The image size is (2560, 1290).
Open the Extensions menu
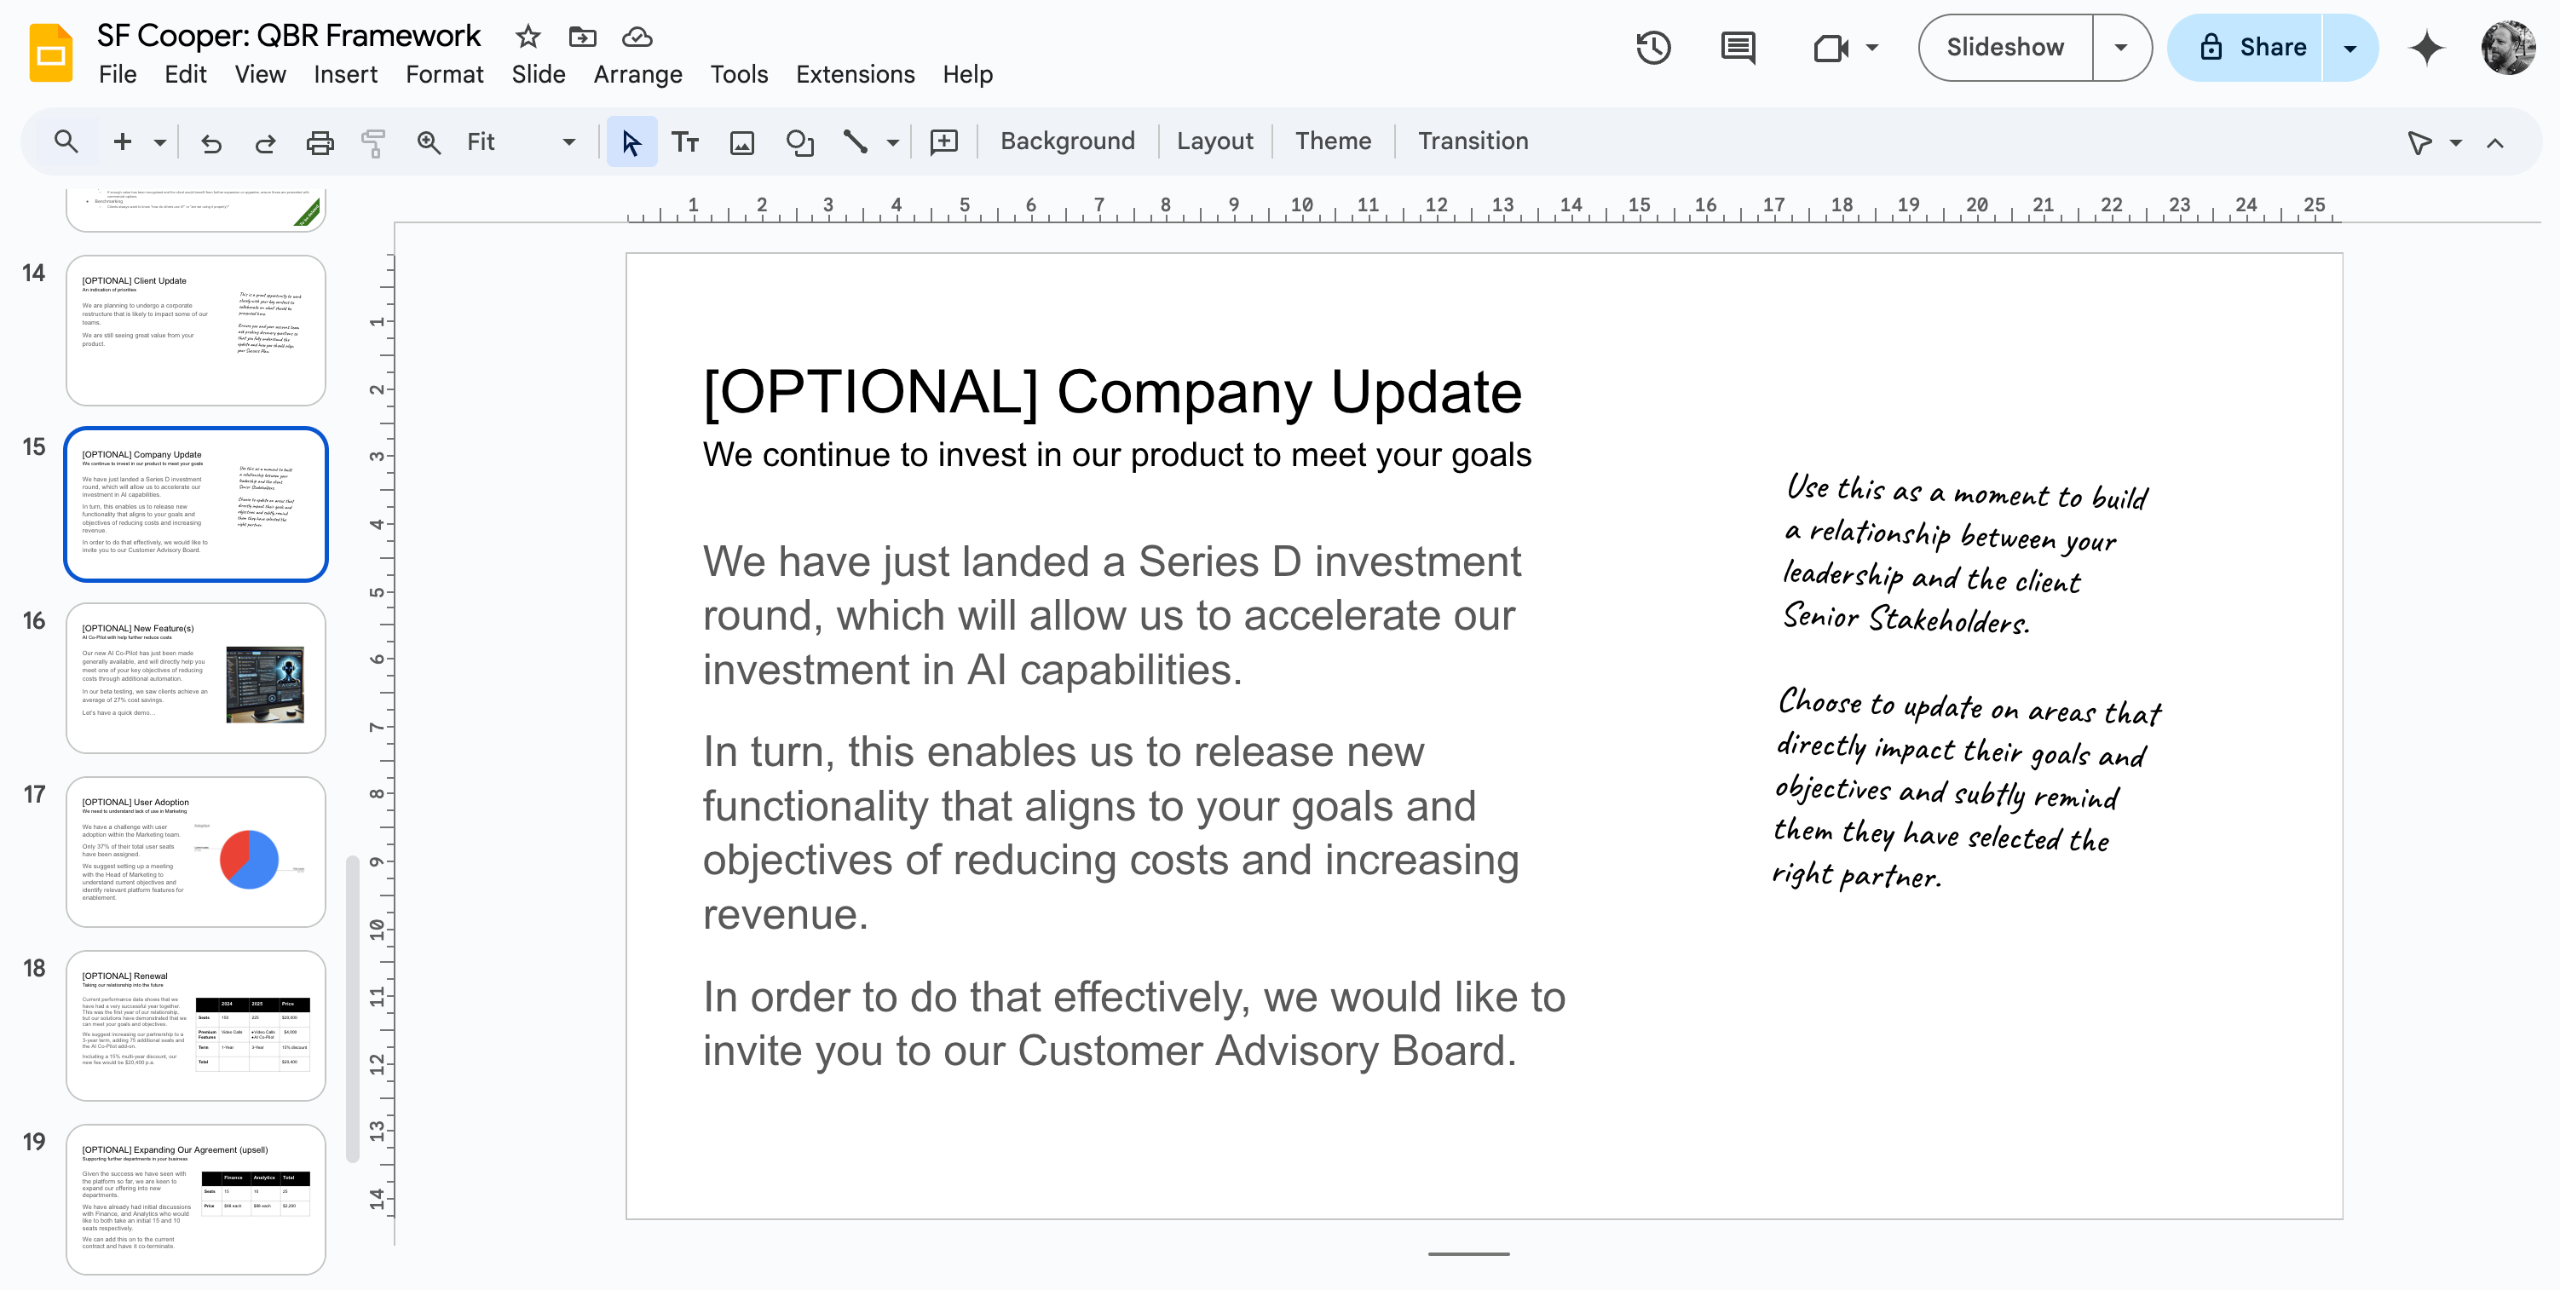coord(854,74)
